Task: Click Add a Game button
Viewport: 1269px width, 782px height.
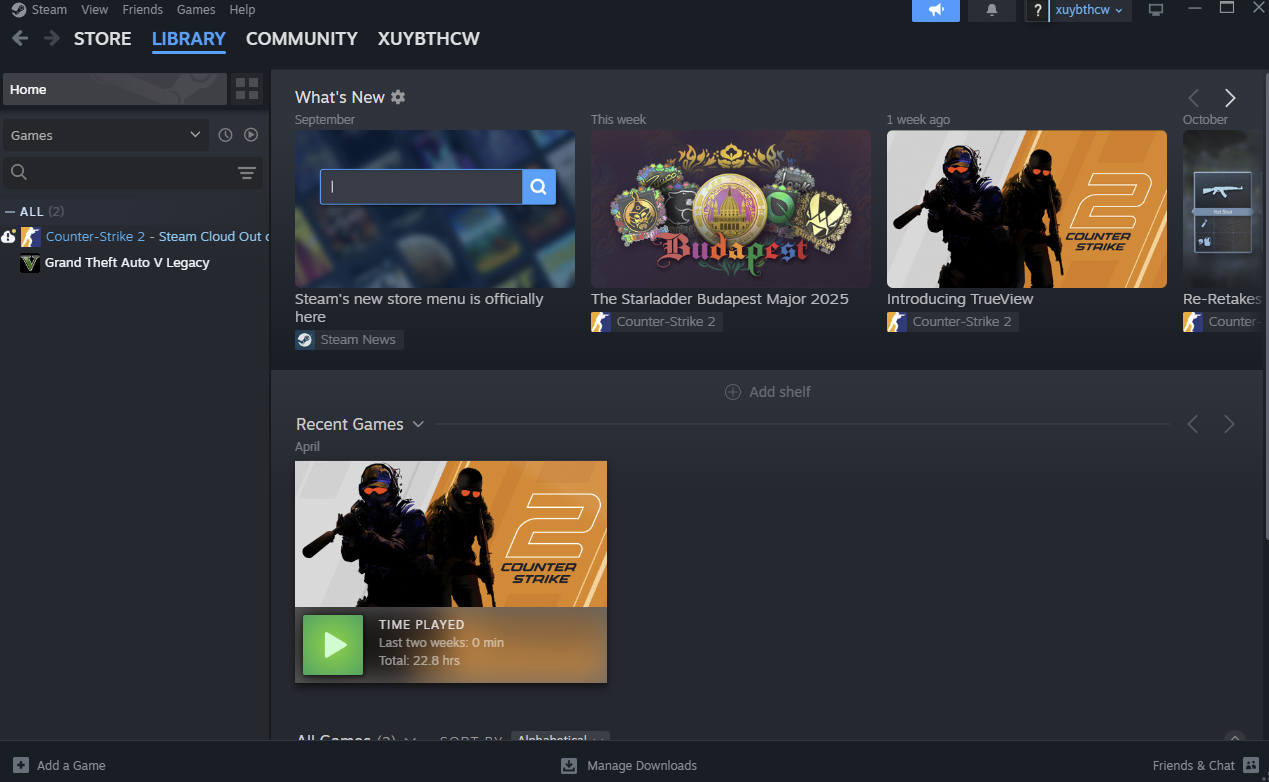Action: pos(59,765)
